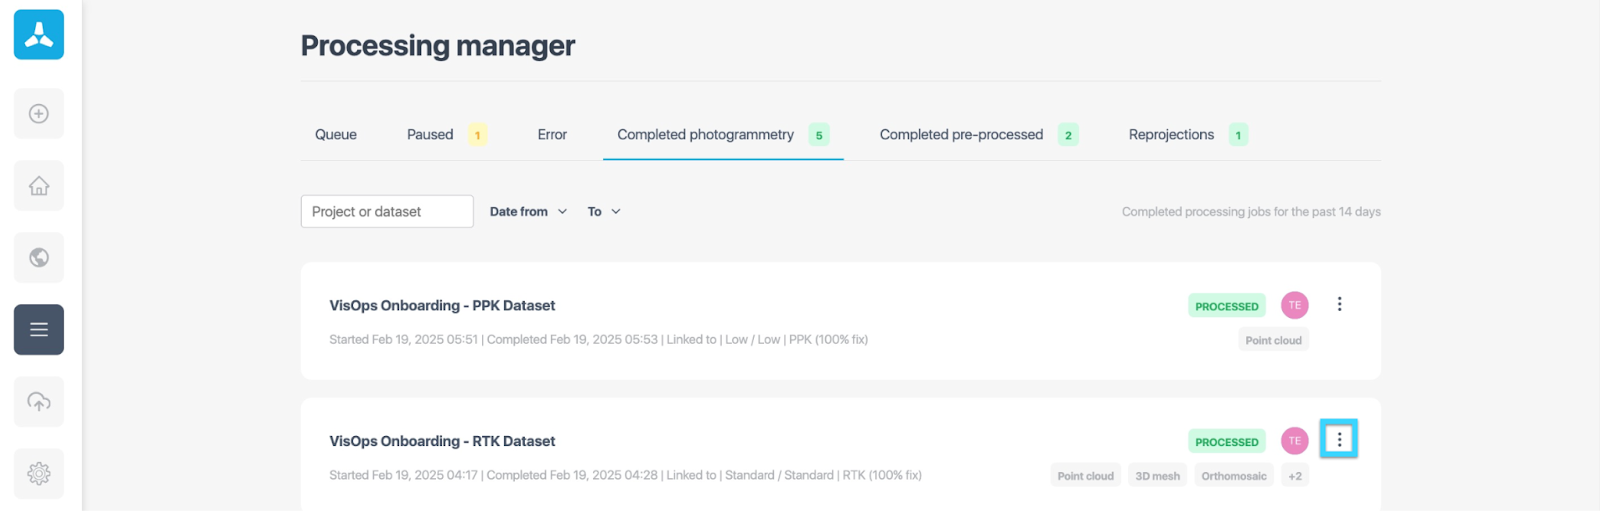
Task: Expand the +2 more outputs badge
Action: [1295, 476]
